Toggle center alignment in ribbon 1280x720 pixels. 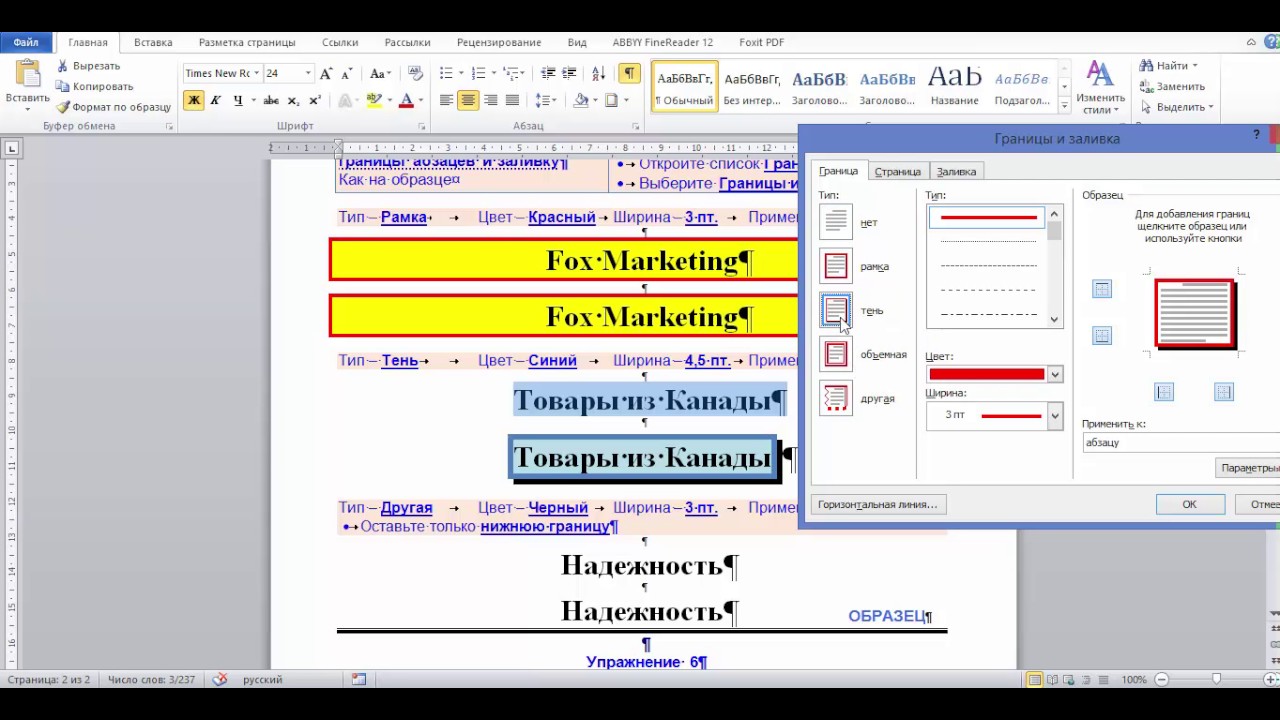[468, 100]
